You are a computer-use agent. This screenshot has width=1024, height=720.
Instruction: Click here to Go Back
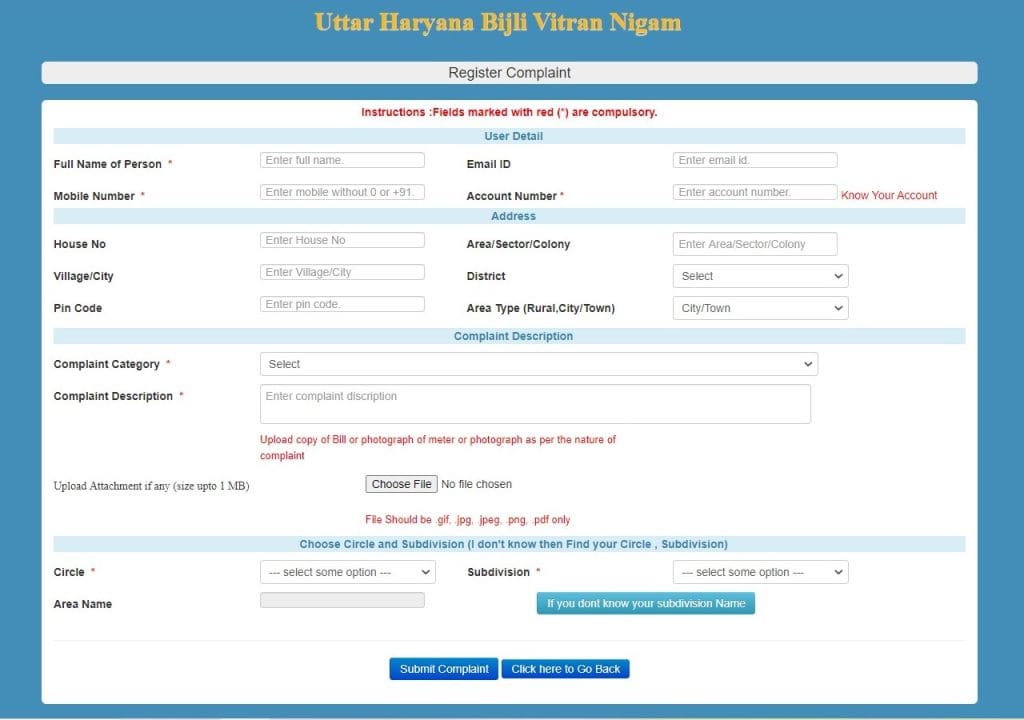565,668
